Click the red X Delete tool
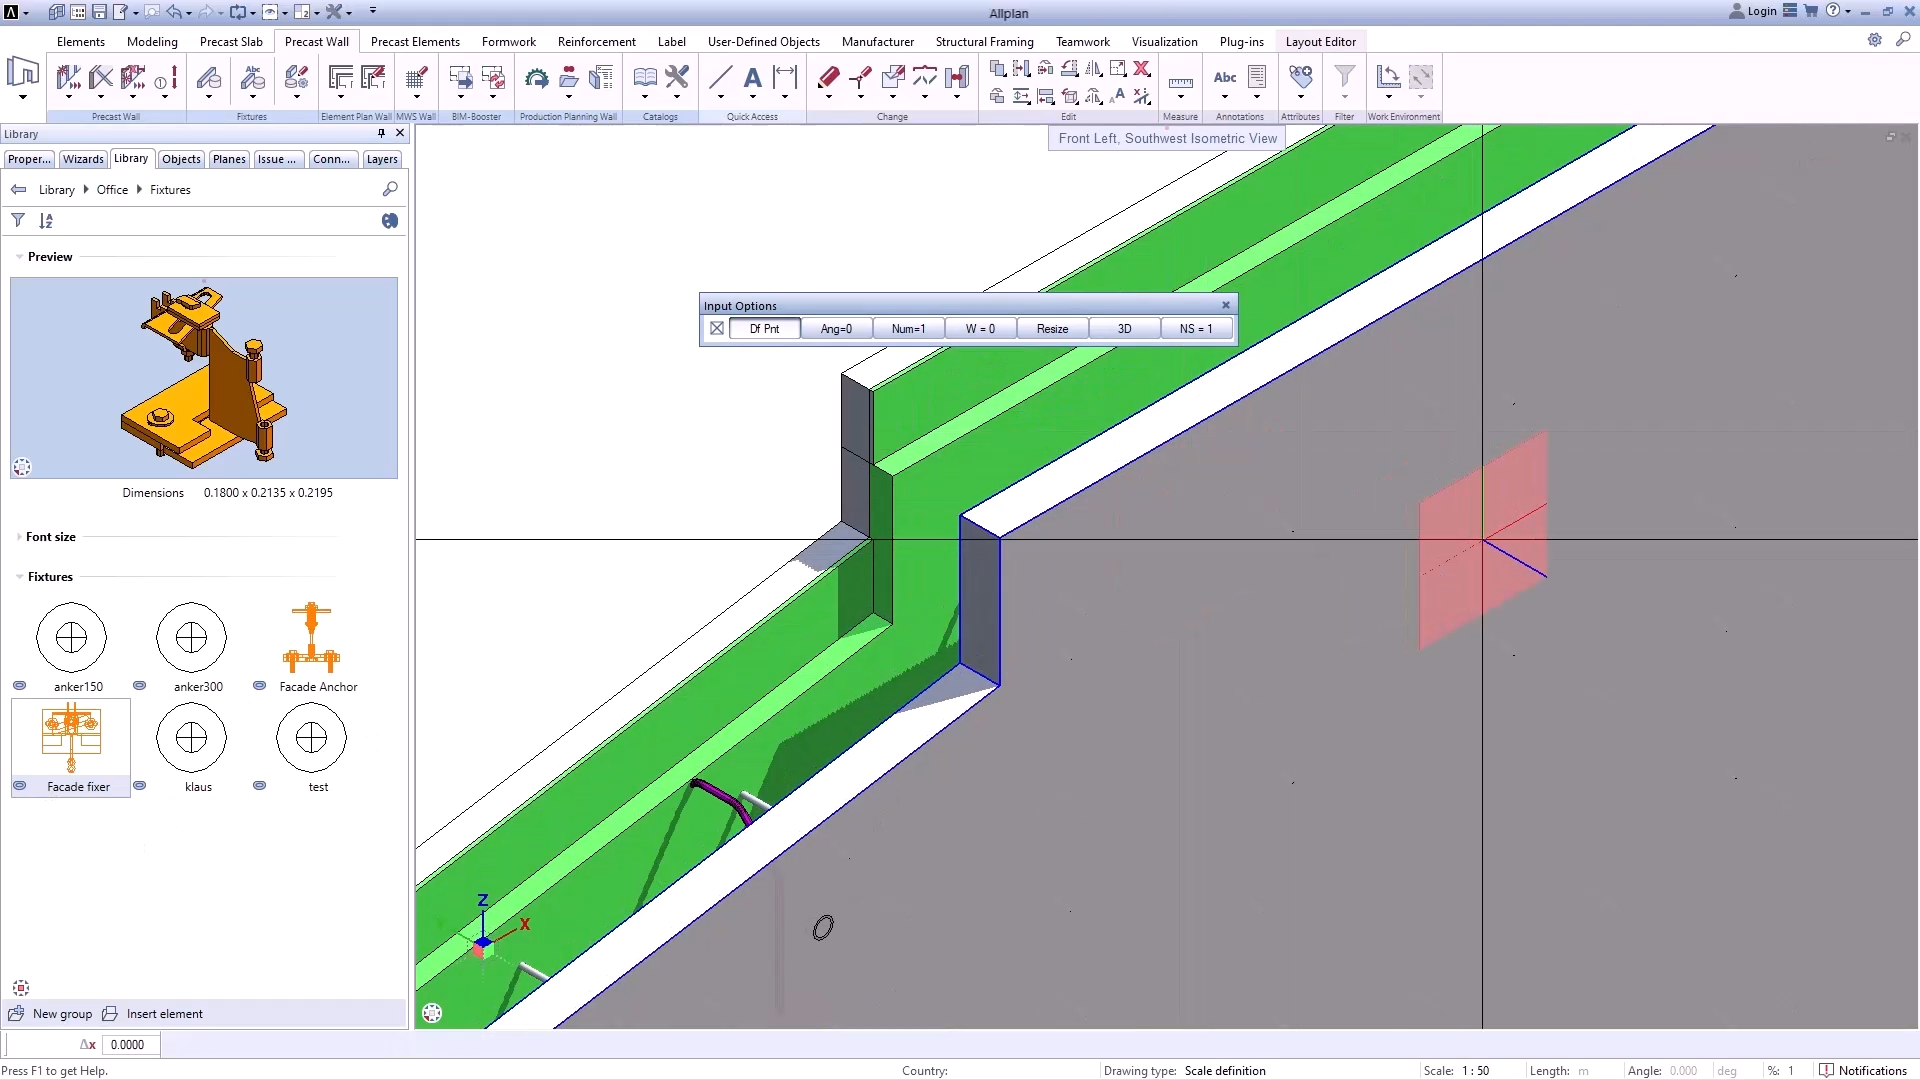This screenshot has height=1080, width=1920. point(1141,69)
